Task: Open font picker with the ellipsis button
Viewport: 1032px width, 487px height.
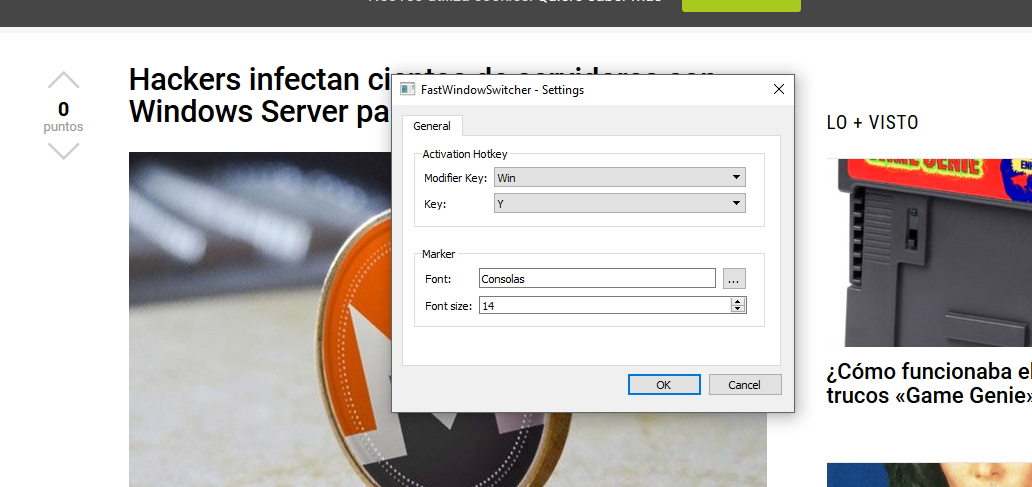Action: click(735, 278)
